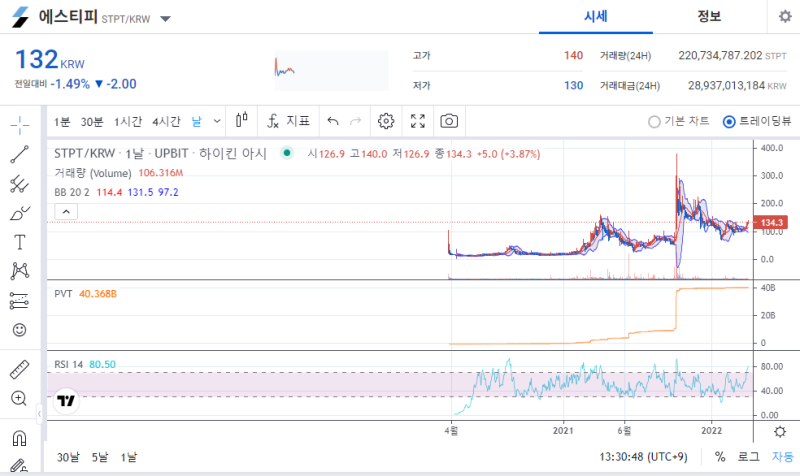Viewport: 800px width, 476px height.
Task: Set interval to 4시간
Action: click(x=166, y=122)
